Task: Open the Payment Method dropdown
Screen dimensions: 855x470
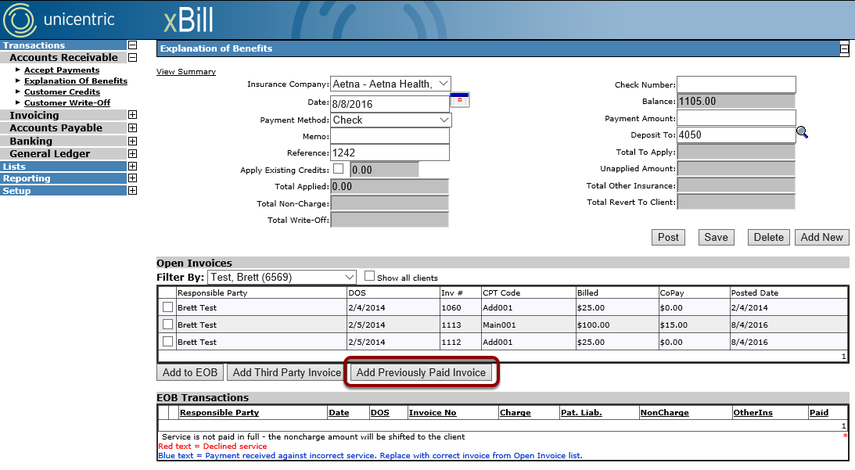Action: click(390, 120)
